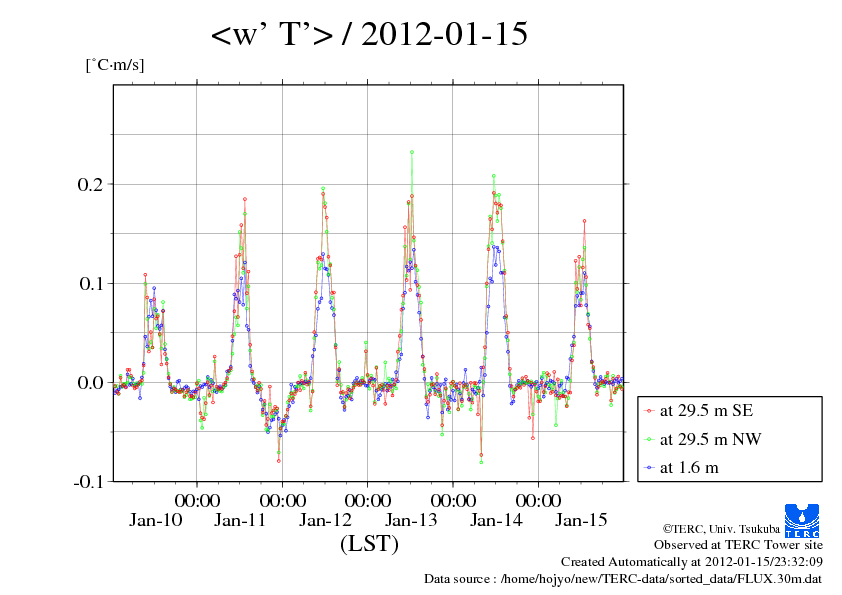Click the x-axis date label 'Jan-14'
The width and height of the screenshot is (842, 595).
pos(496,520)
